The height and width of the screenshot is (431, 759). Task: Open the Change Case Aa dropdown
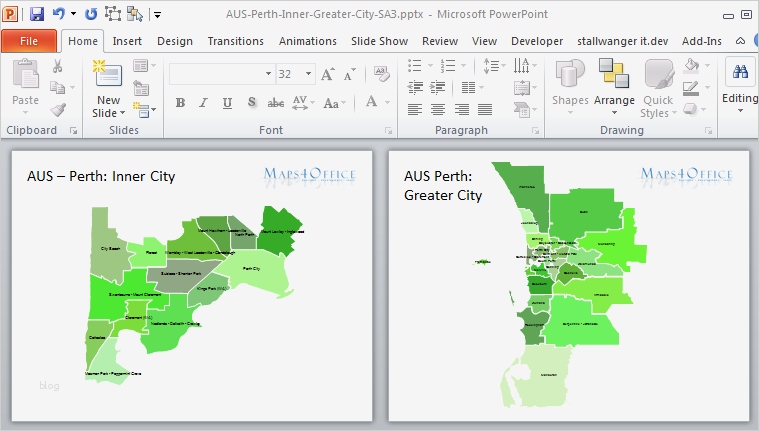click(334, 103)
